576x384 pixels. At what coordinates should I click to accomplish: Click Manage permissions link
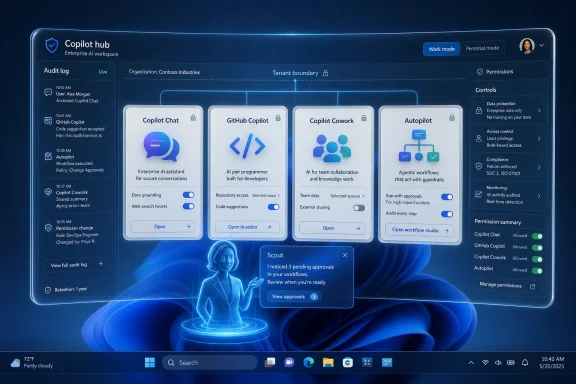pos(507,286)
